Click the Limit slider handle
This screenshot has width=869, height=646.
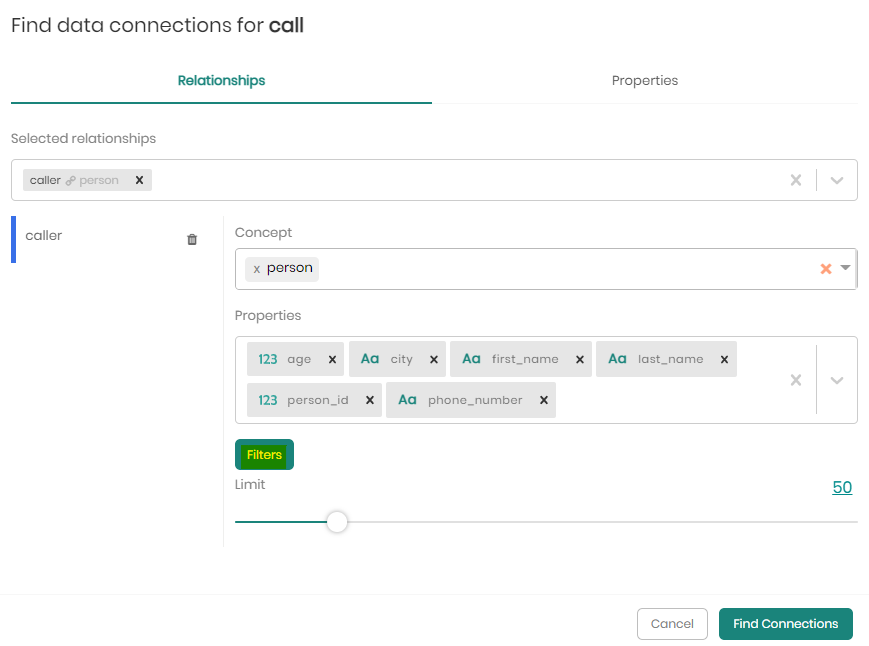tap(337, 522)
